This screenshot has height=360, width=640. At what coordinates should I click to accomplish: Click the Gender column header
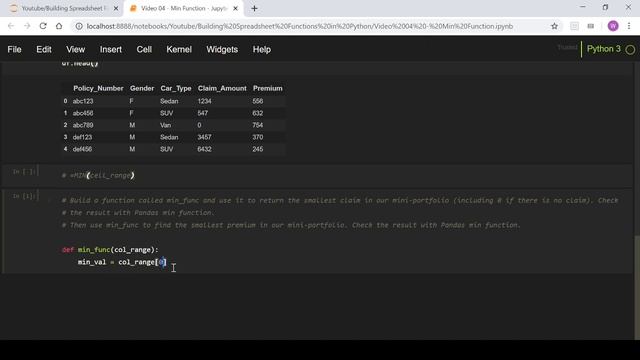142,88
